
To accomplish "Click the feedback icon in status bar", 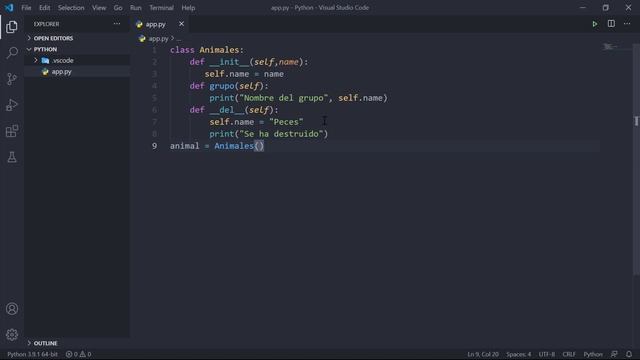I will 614,354.
